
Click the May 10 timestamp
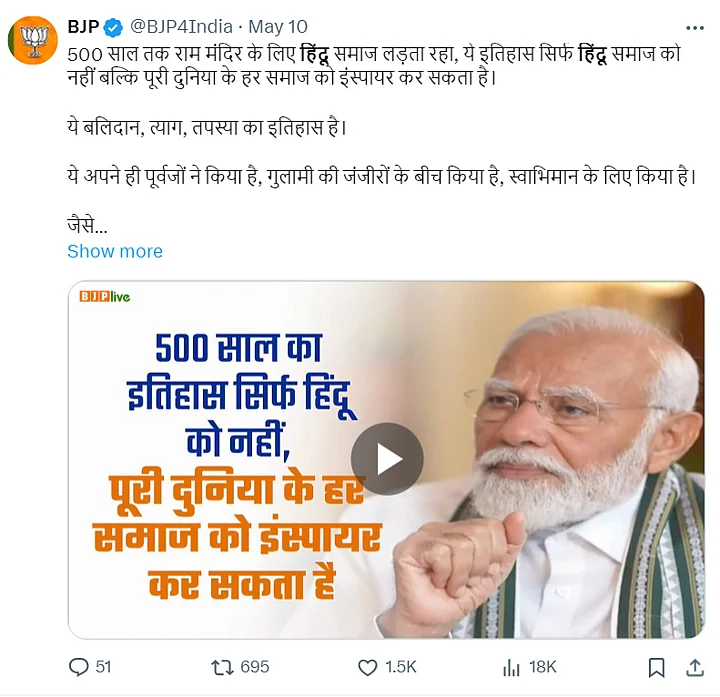pos(279,27)
